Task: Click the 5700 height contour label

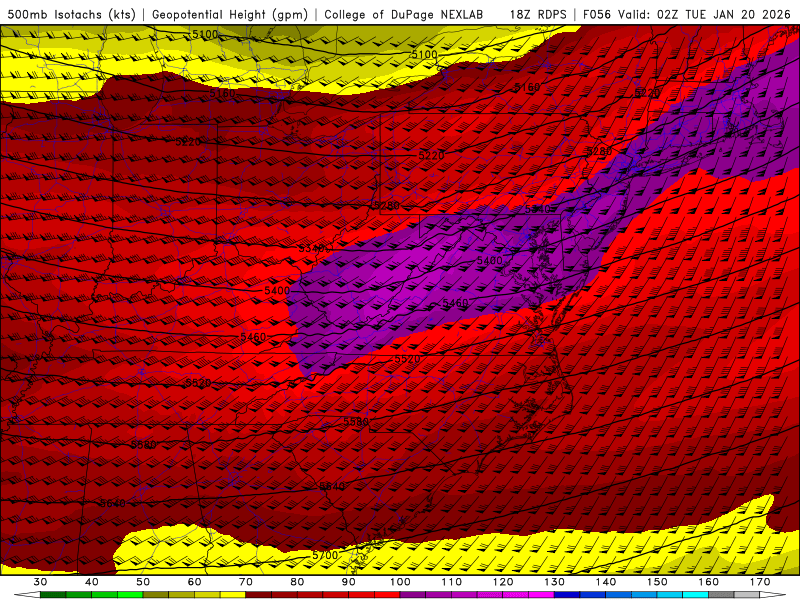Action: tap(325, 555)
